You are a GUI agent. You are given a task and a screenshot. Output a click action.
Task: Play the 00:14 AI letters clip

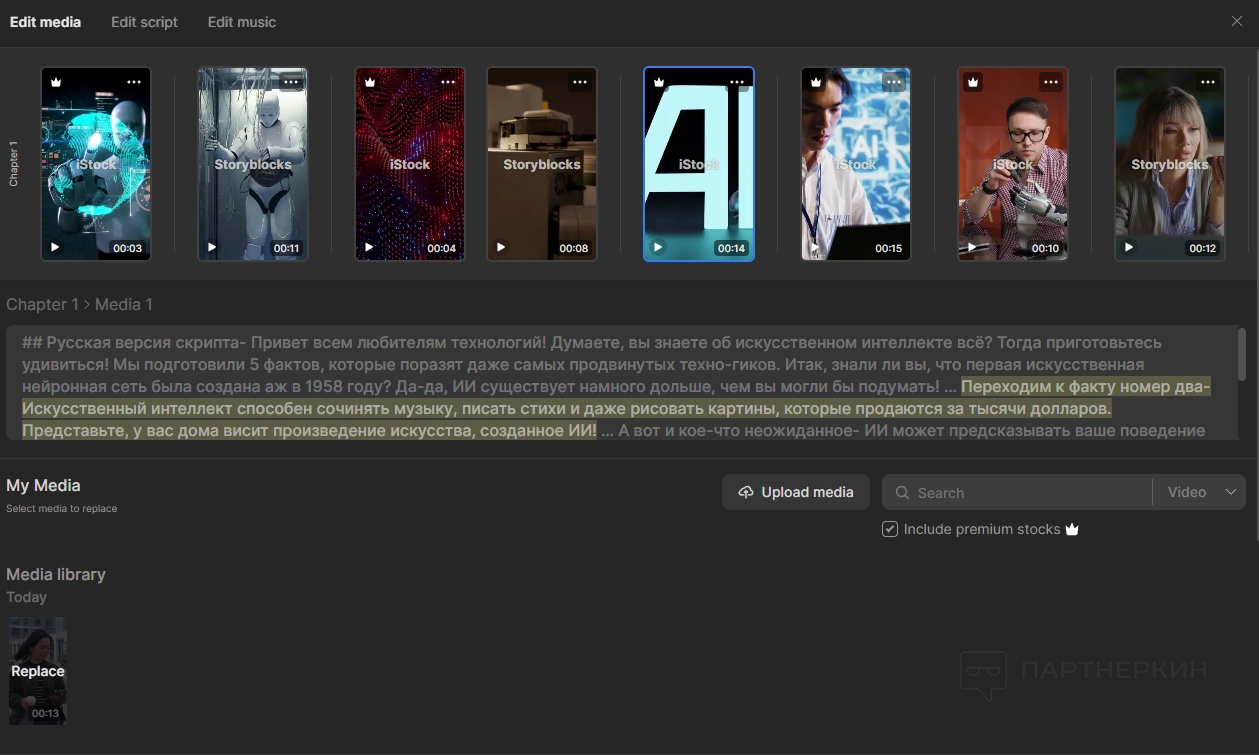click(657, 247)
